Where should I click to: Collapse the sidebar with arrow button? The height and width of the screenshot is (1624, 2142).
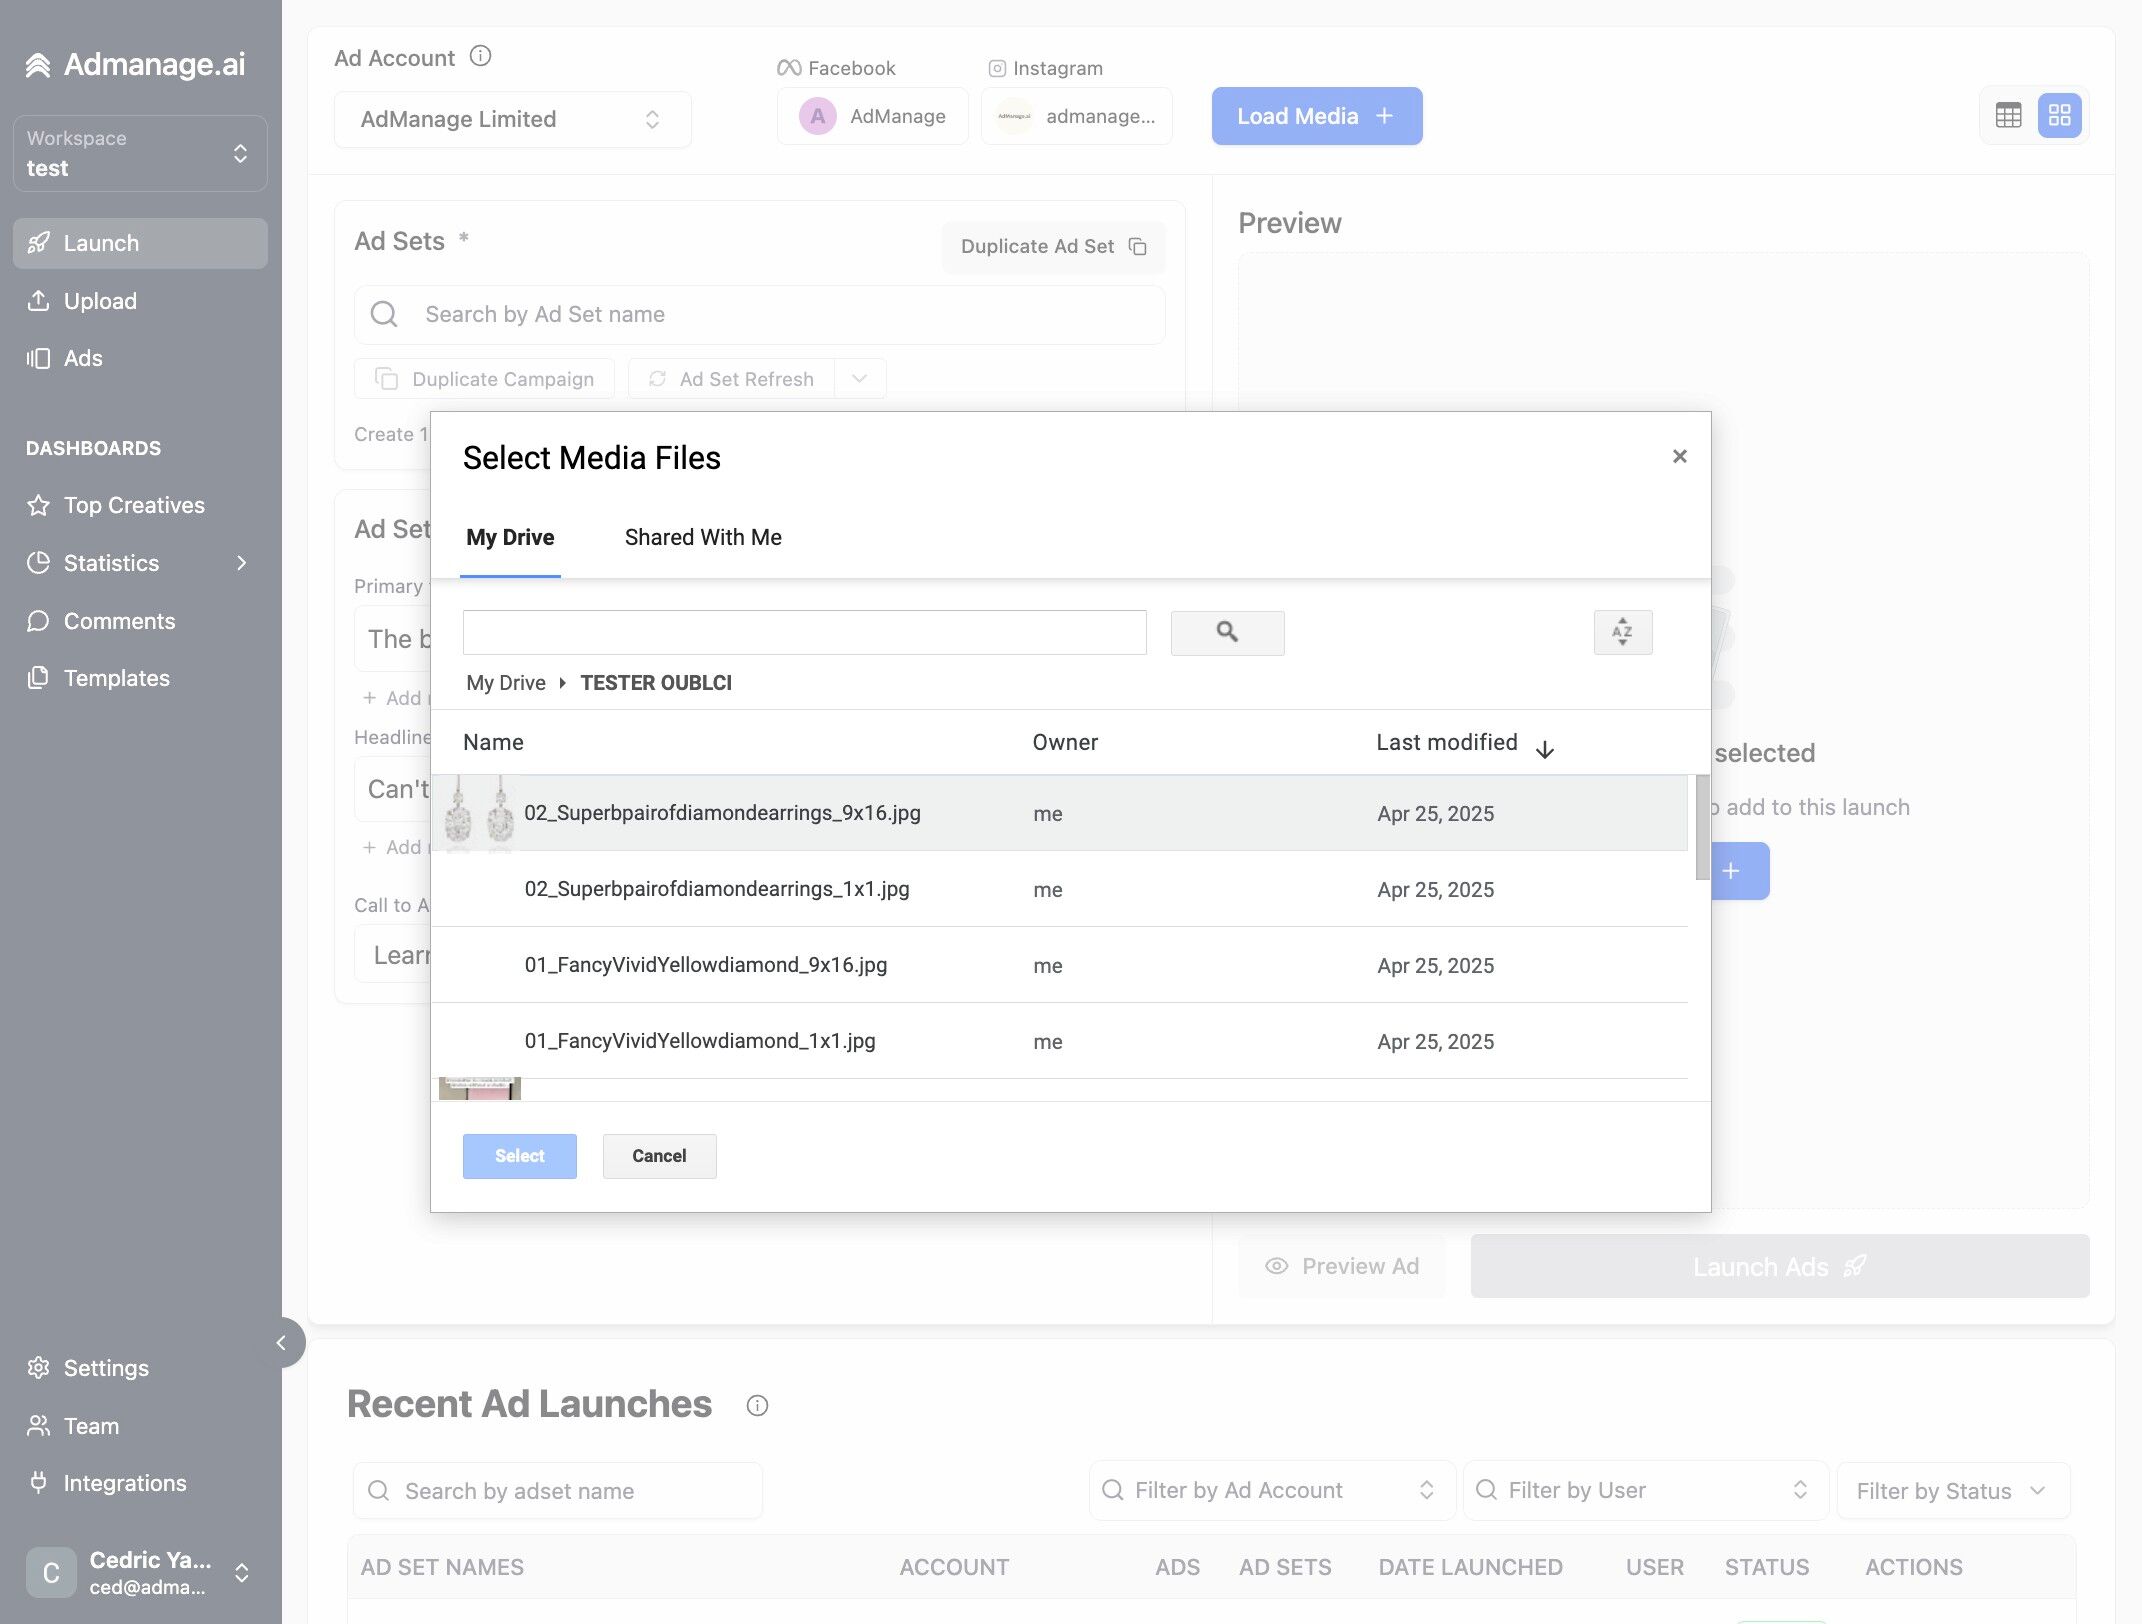point(281,1343)
